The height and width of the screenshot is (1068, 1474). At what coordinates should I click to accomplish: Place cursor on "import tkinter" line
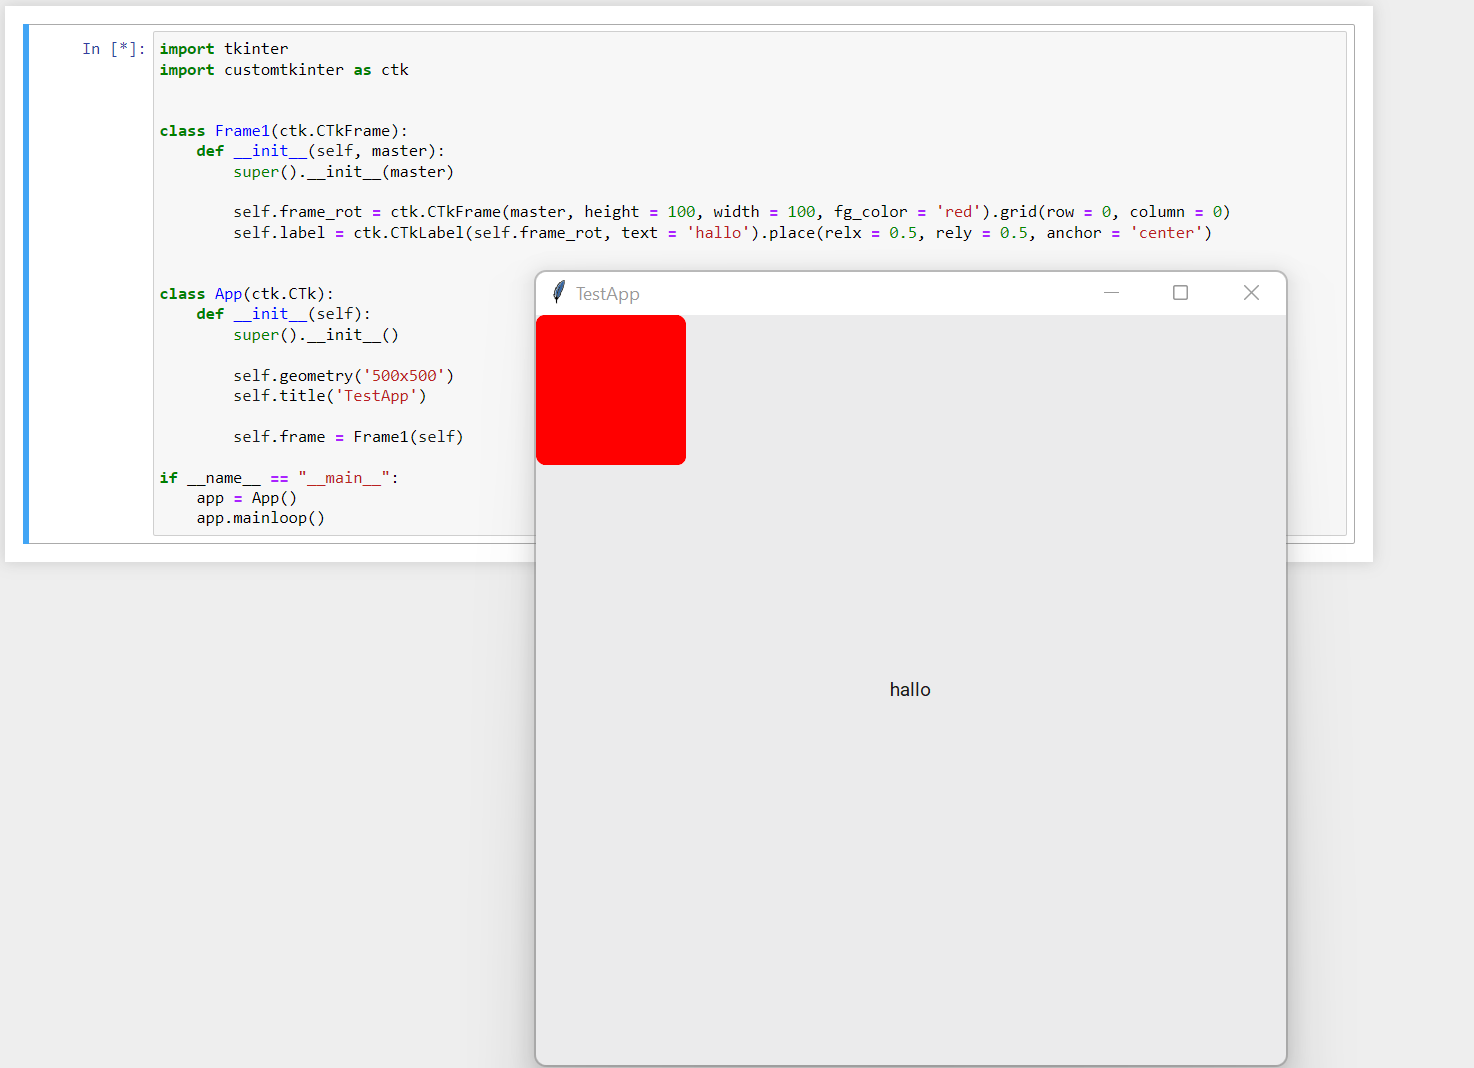tap(224, 49)
